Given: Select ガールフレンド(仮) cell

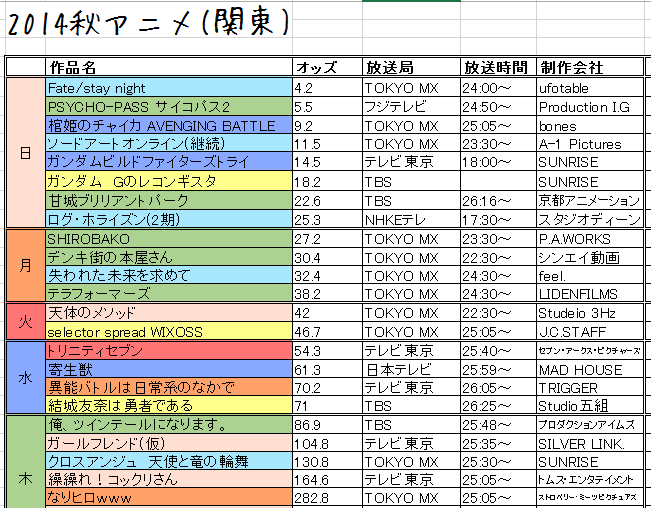Looking at the screenshot, I should pos(169,443).
